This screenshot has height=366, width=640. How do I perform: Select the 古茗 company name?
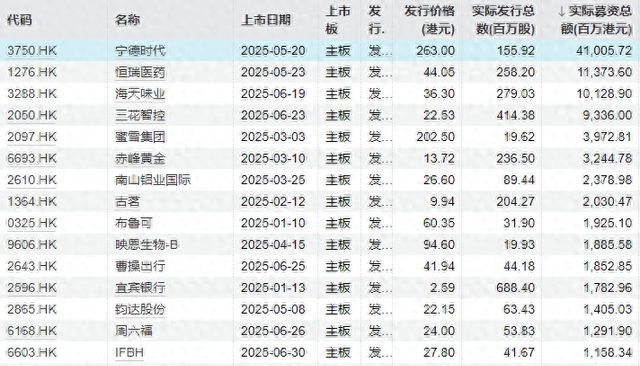[x=127, y=202]
